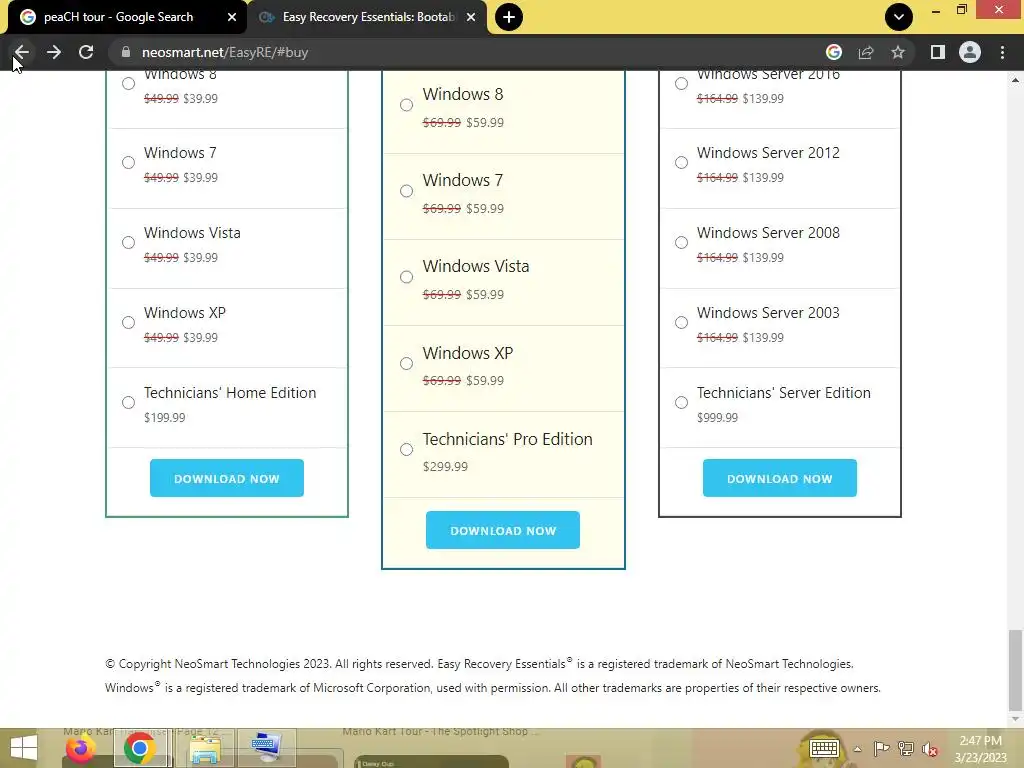Open the computer keyboard app in taskbar

click(266, 748)
